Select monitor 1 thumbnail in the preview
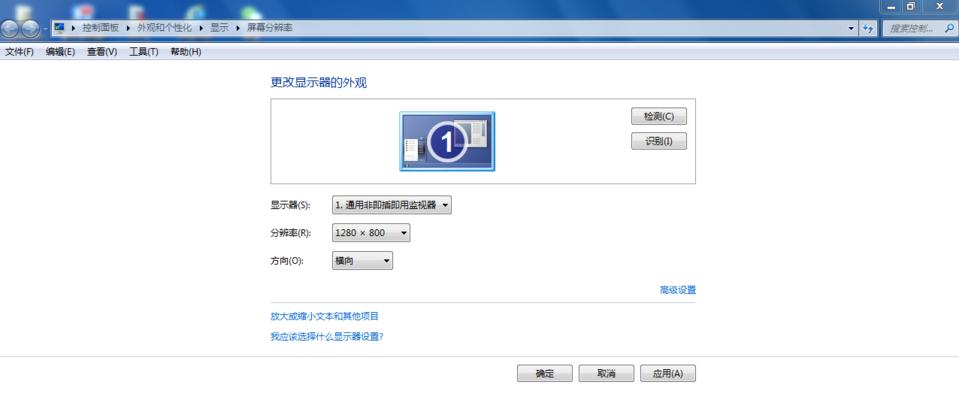This screenshot has width=959, height=400. [x=447, y=141]
